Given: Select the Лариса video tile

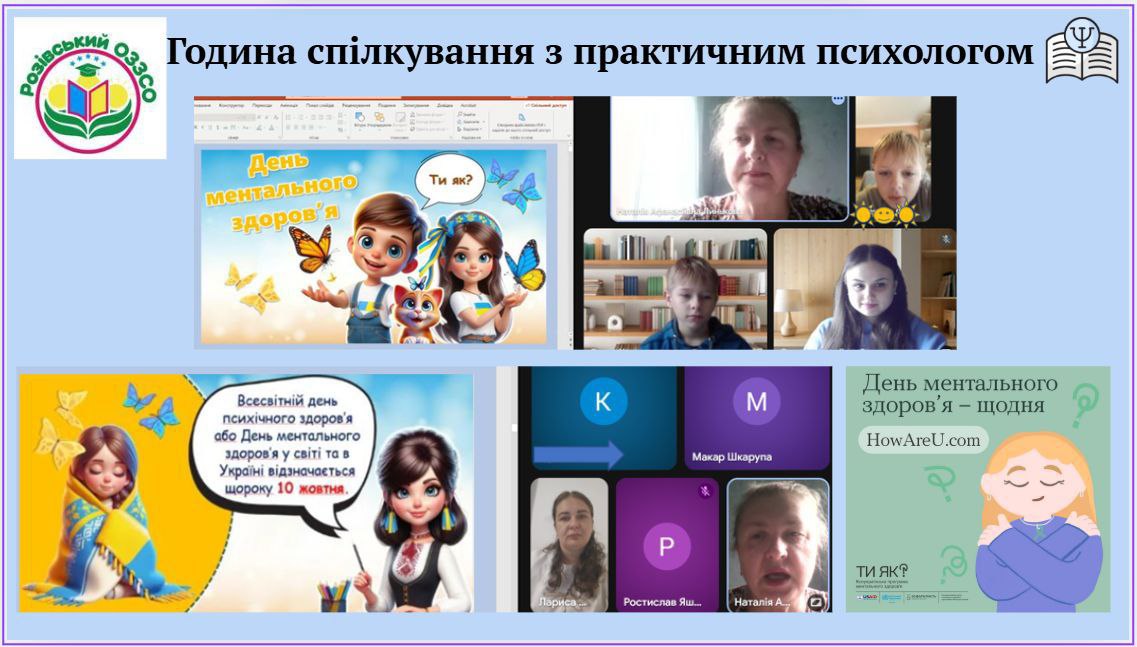Looking at the screenshot, I should [568, 544].
